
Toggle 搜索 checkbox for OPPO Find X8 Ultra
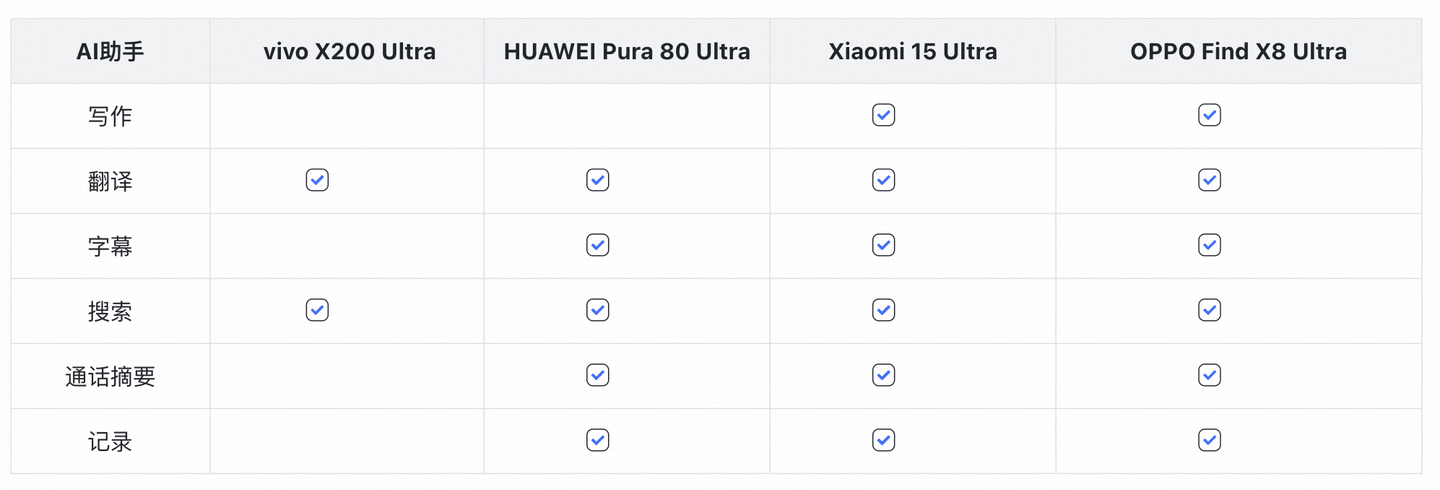click(1209, 310)
